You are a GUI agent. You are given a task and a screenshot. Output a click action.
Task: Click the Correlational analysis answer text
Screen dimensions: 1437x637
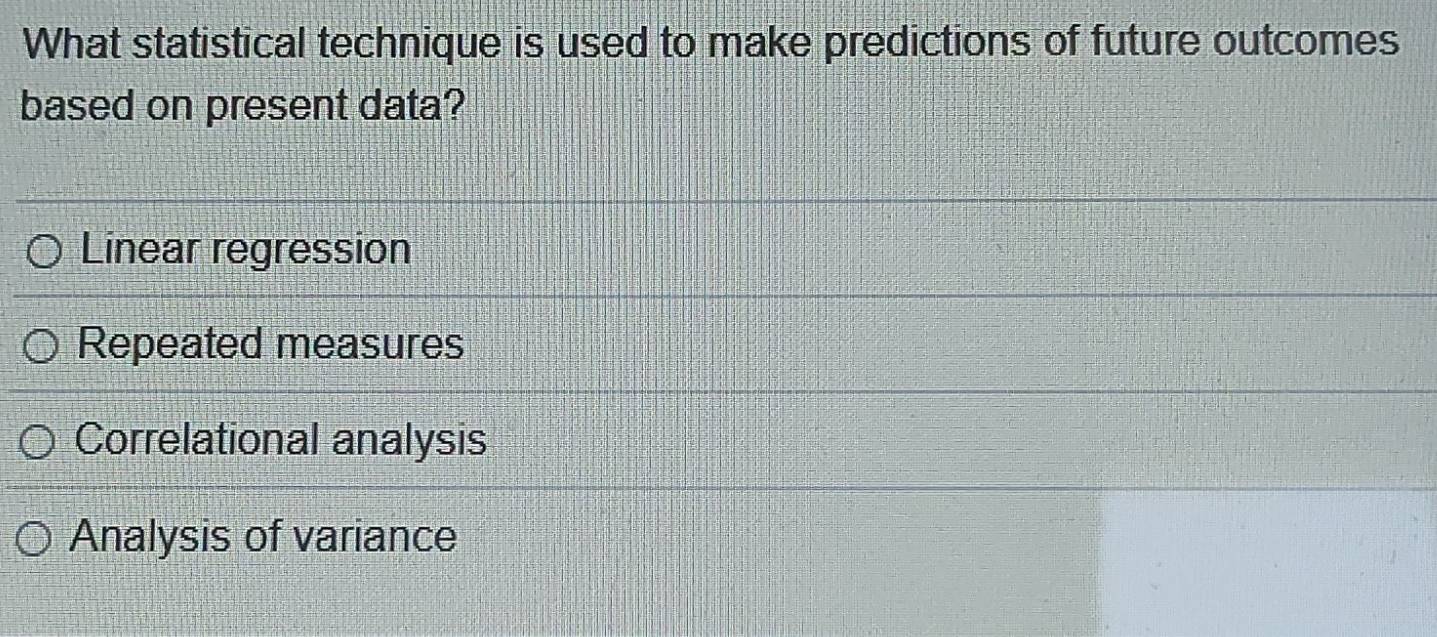click(x=282, y=440)
